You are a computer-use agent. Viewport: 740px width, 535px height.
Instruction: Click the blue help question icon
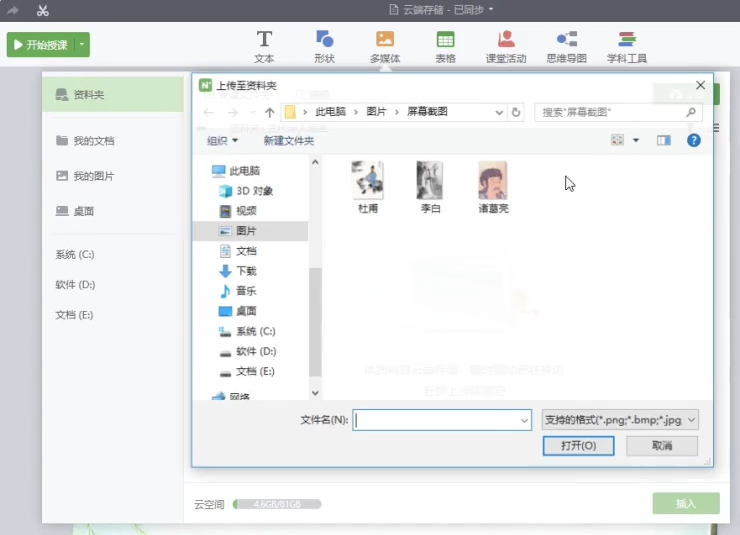tap(693, 140)
